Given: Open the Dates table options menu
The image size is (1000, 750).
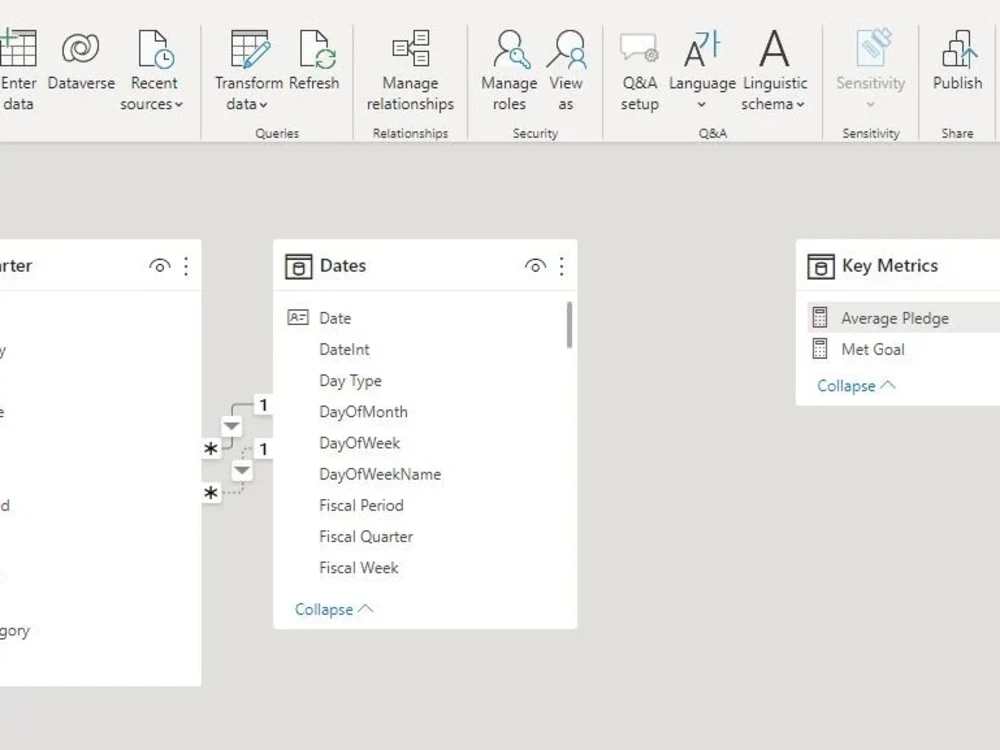Looking at the screenshot, I should [562, 266].
